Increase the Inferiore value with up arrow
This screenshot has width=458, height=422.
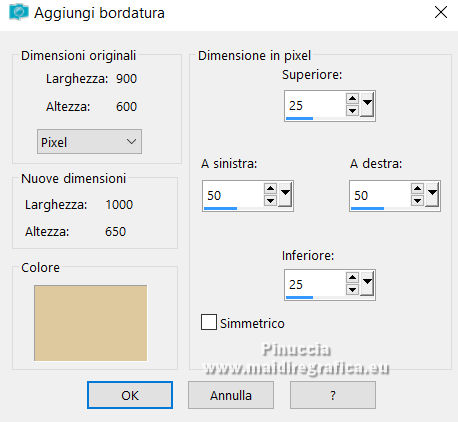tap(352, 278)
